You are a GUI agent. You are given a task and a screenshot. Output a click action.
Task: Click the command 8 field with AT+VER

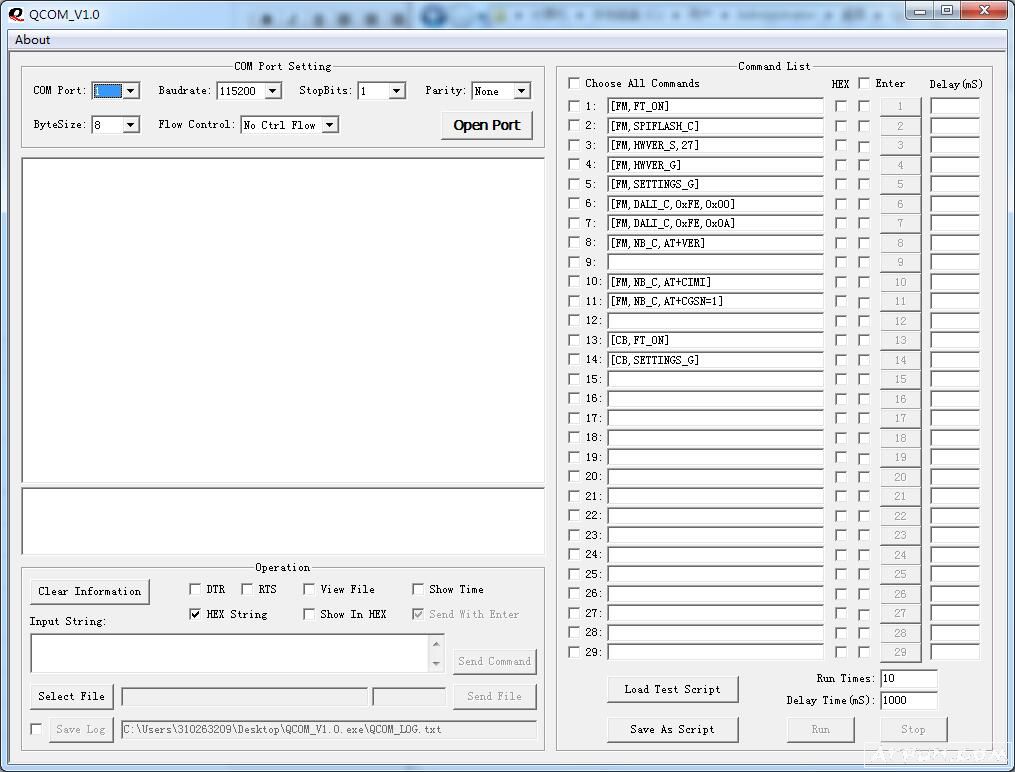tap(714, 243)
